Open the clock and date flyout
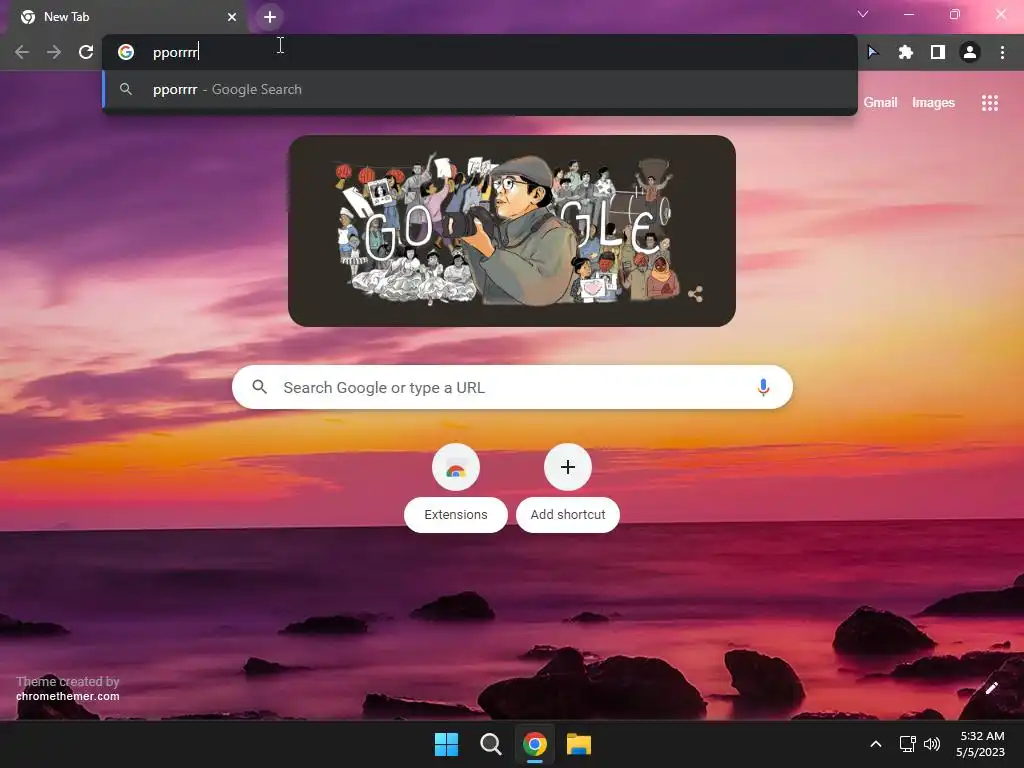 point(980,744)
